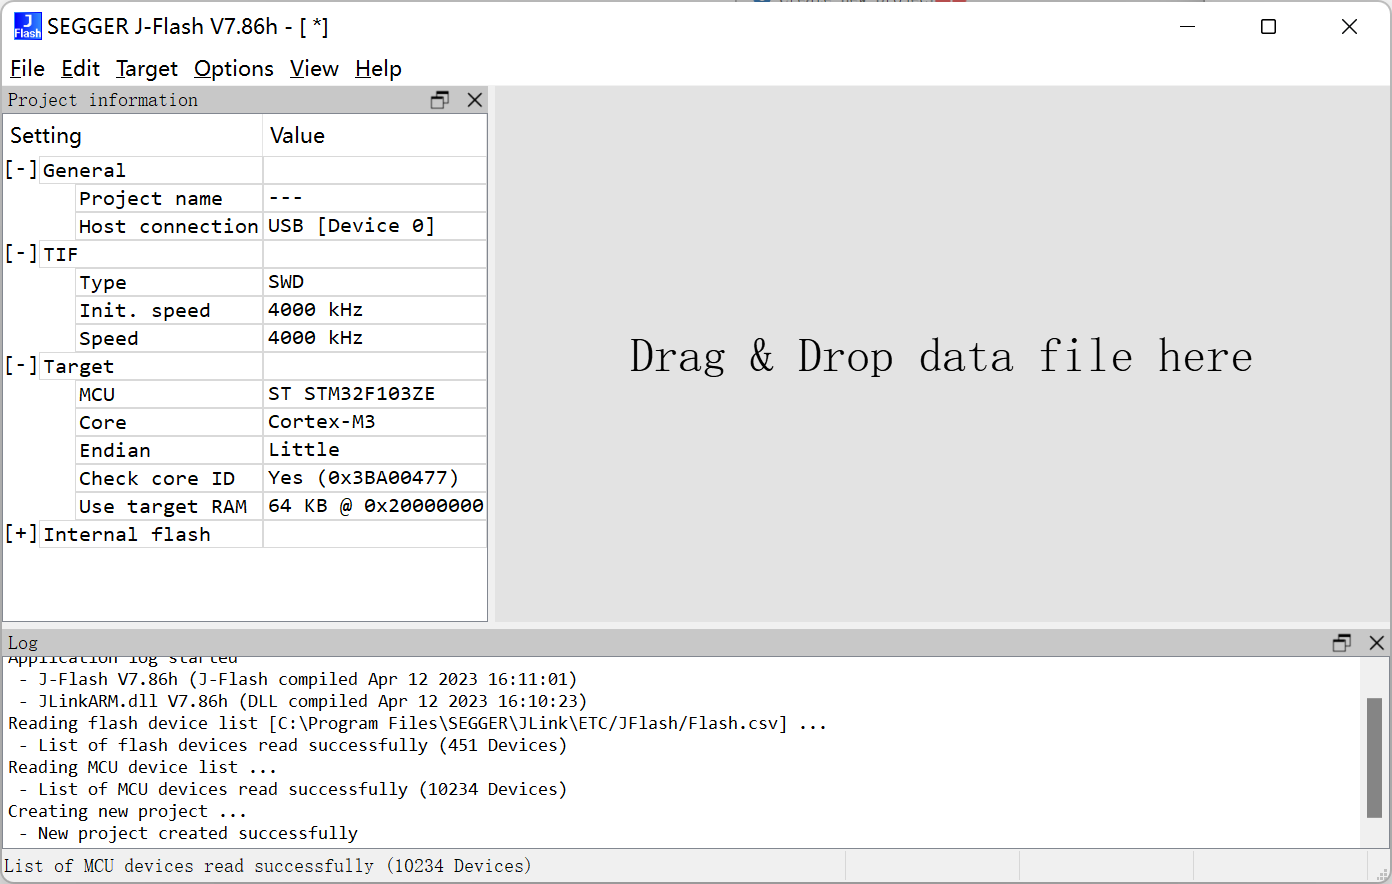Open the Target menu
Viewport: 1392px width, 884px height.
146,69
